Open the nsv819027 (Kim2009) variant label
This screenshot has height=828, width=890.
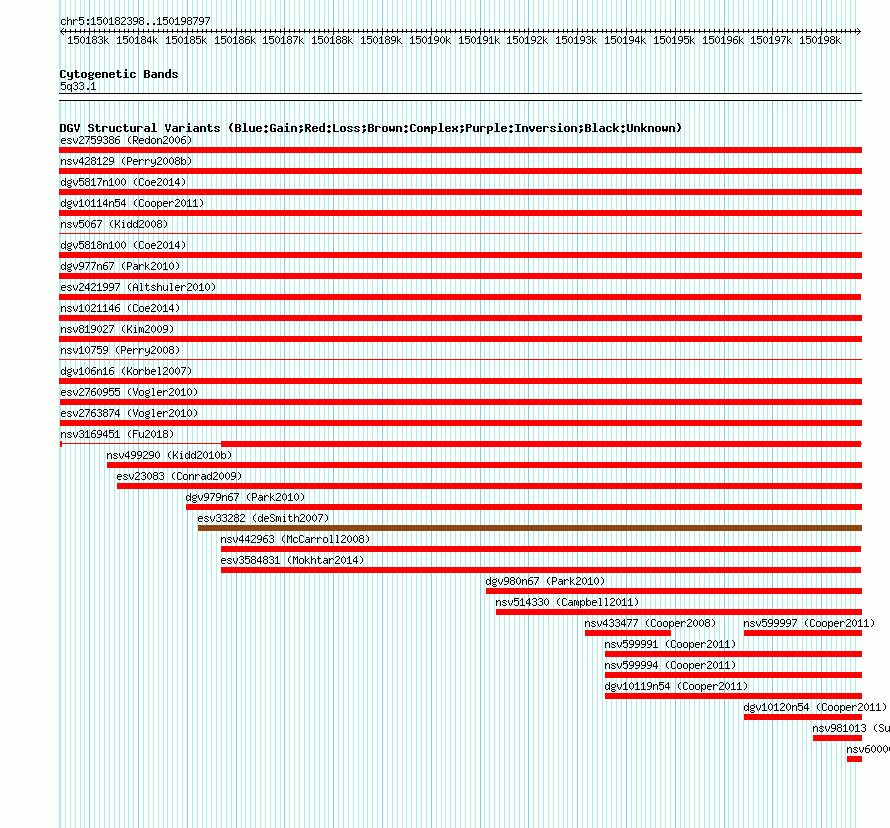click(117, 329)
